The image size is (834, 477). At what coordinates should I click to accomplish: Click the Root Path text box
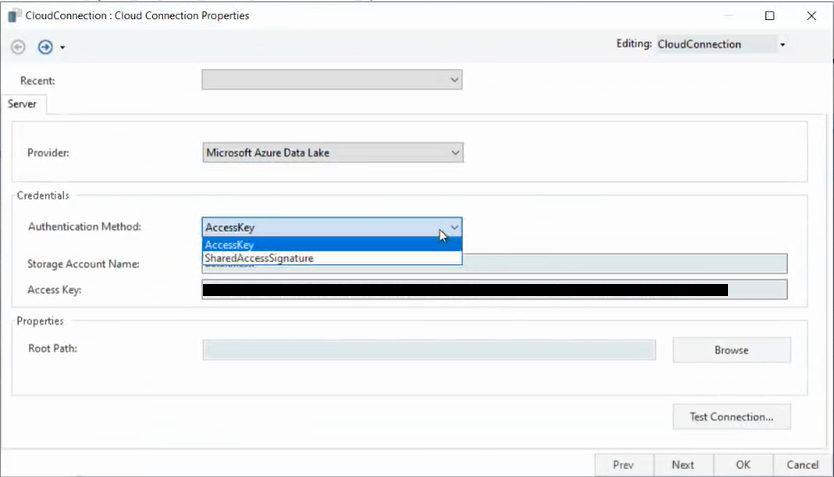pyautogui.click(x=428, y=350)
